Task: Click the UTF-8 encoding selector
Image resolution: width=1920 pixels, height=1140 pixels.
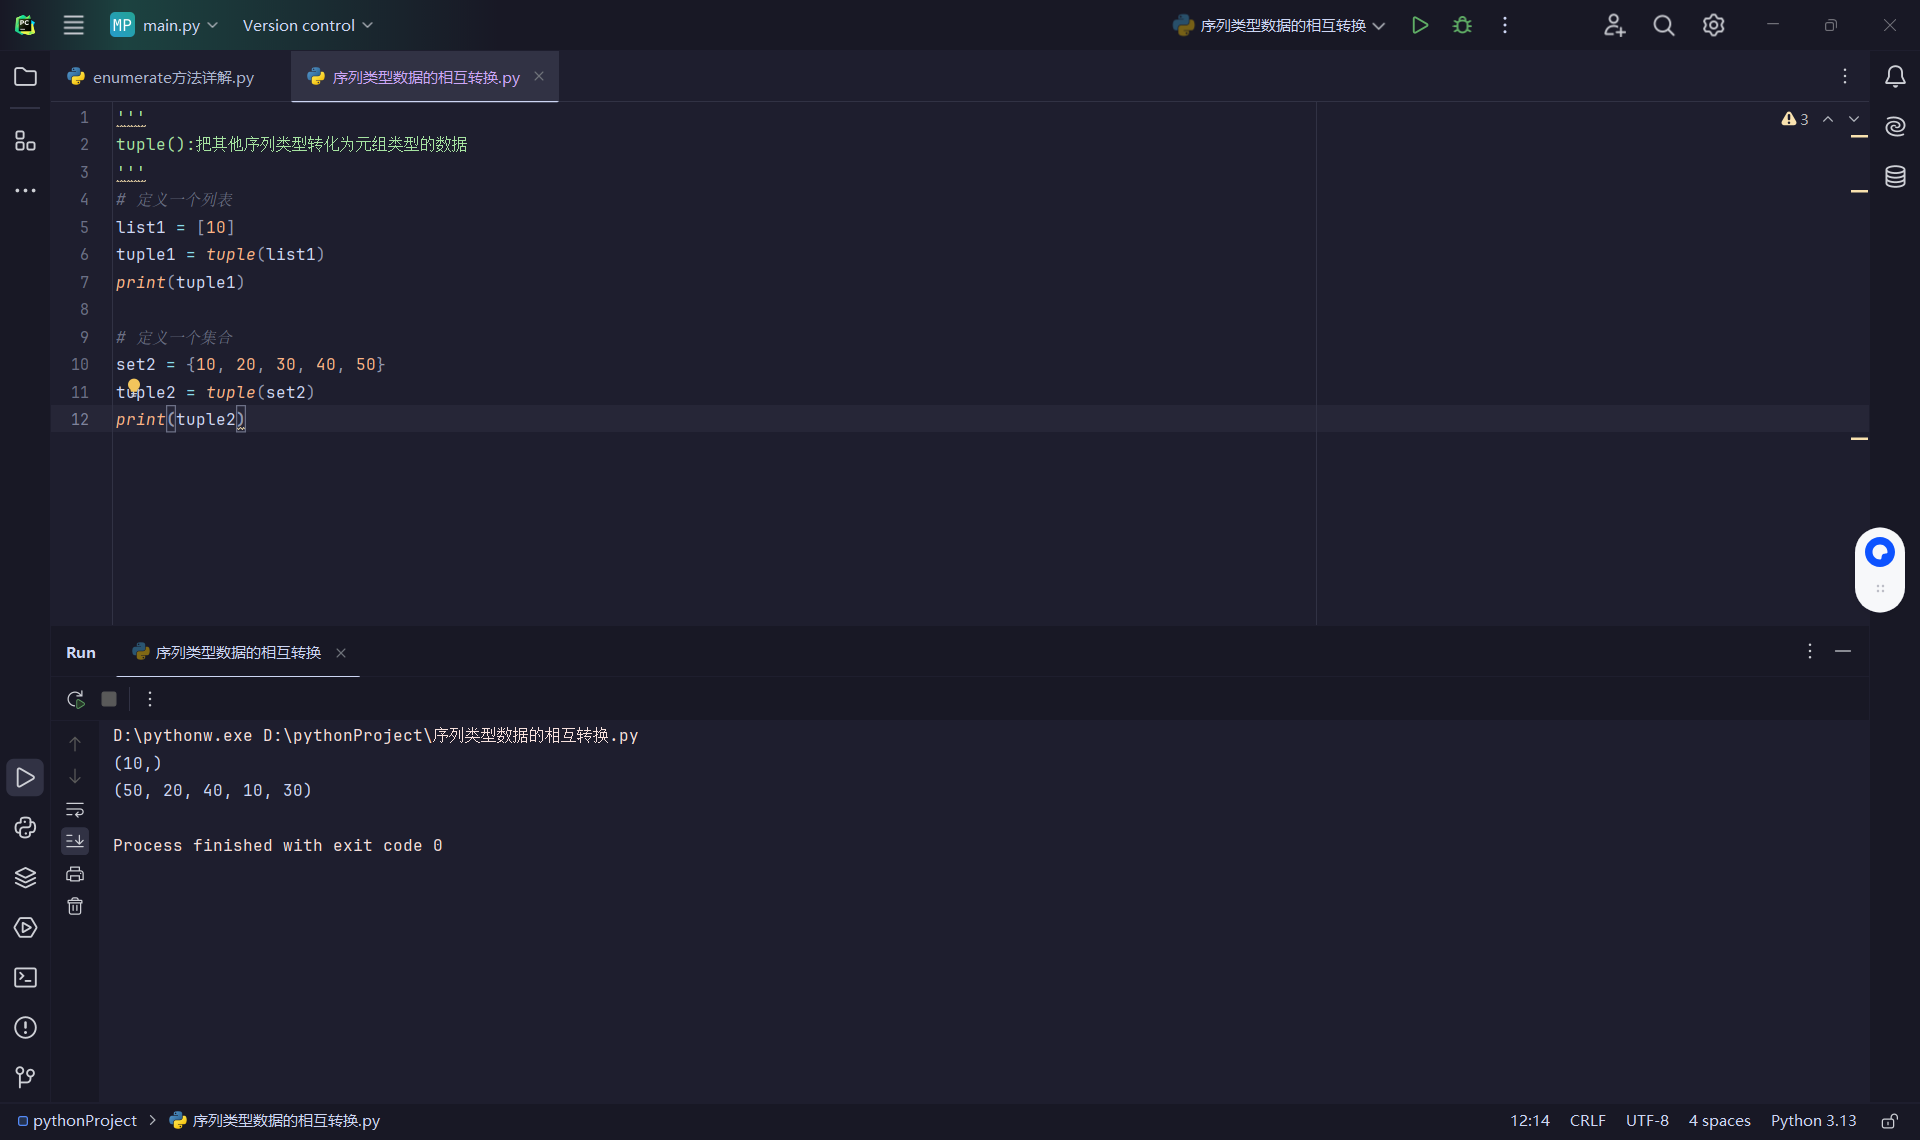Action: tap(1646, 1121)
